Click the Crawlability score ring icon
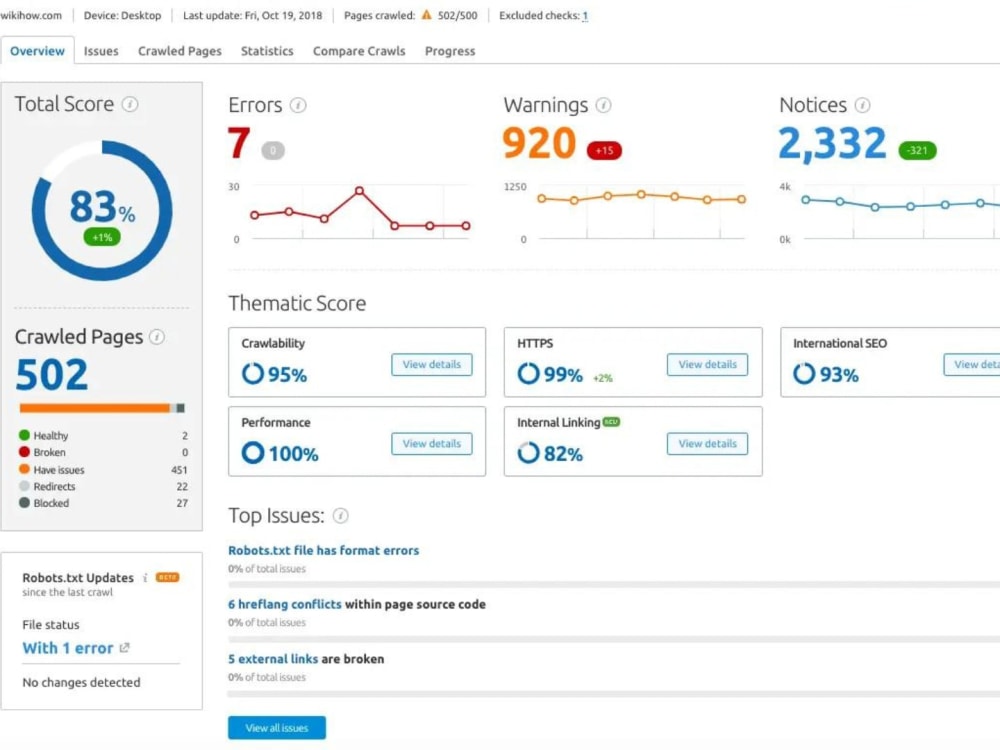The image size is (1000, 750). (253, 373)
